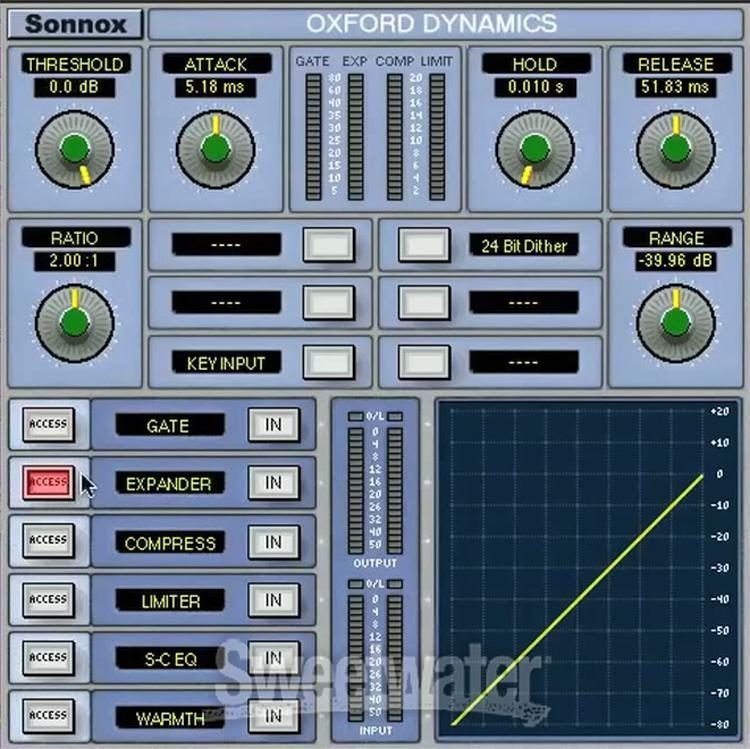
Task: Click the Ratio knob
Action: pyautogui.click(x=75, y=323)
